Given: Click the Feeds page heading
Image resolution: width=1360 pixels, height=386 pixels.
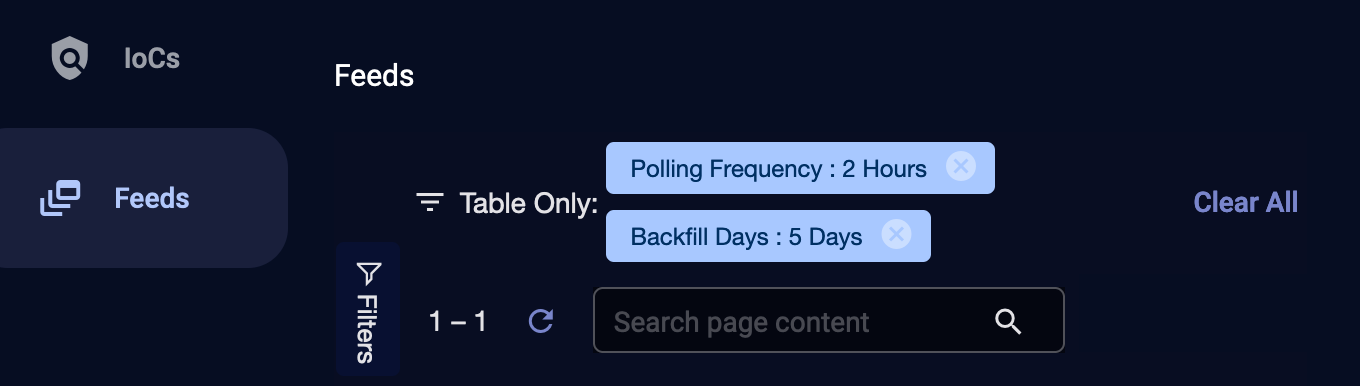Looking at the screenshot, I should 374,75.
